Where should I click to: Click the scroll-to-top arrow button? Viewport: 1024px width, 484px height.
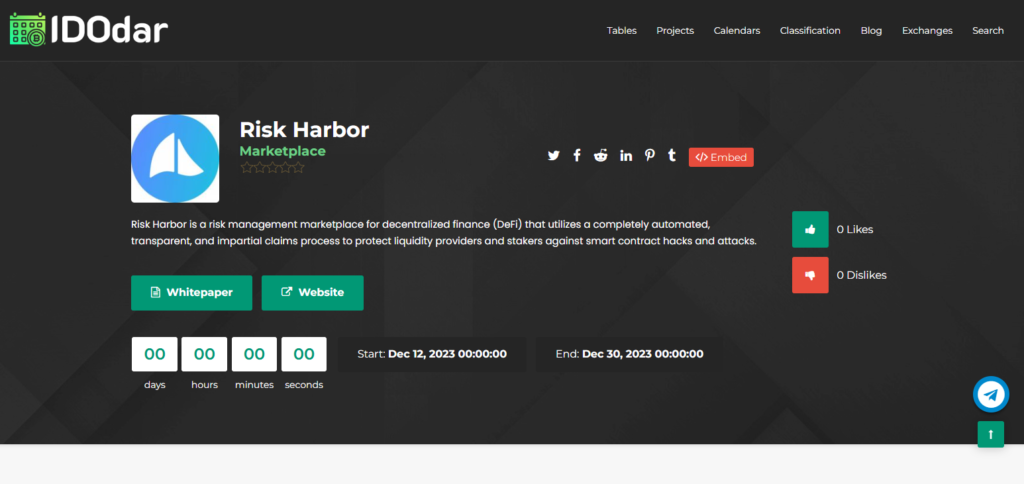991,434
